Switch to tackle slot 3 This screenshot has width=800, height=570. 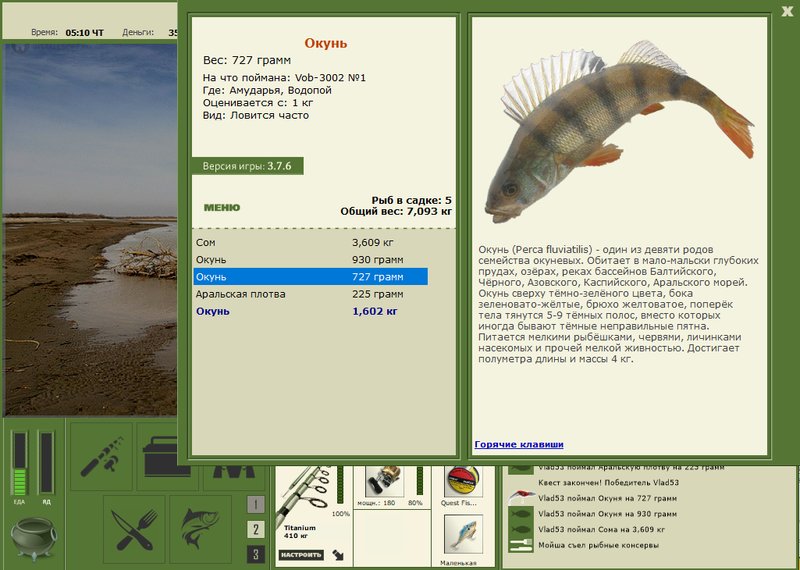pyautogui.click(x=256, y=554)
